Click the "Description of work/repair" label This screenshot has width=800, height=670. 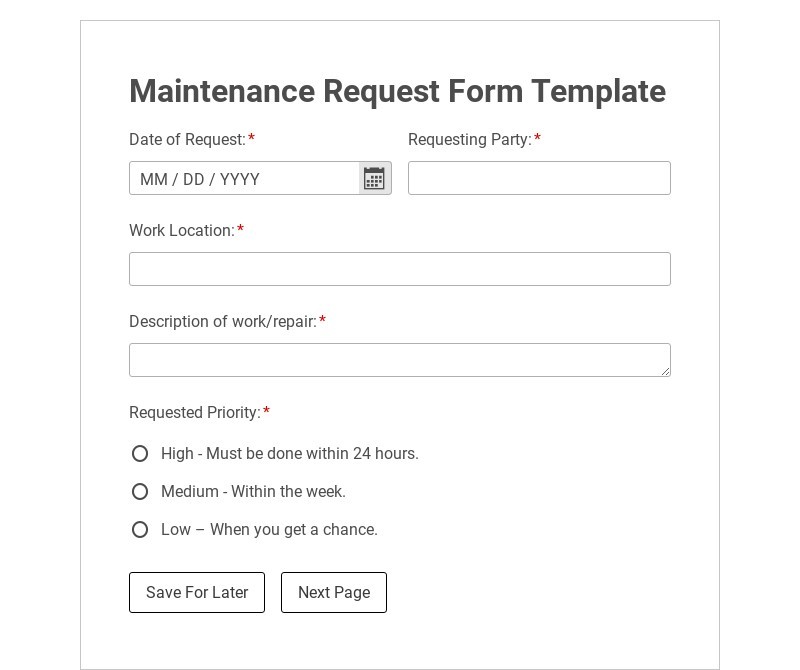(222, 322)
